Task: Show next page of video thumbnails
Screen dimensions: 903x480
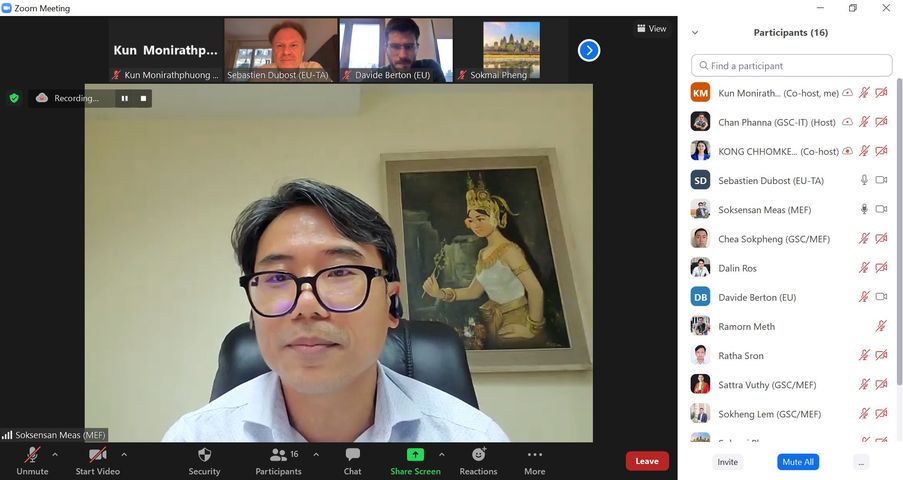Action: tap(589, 50)
